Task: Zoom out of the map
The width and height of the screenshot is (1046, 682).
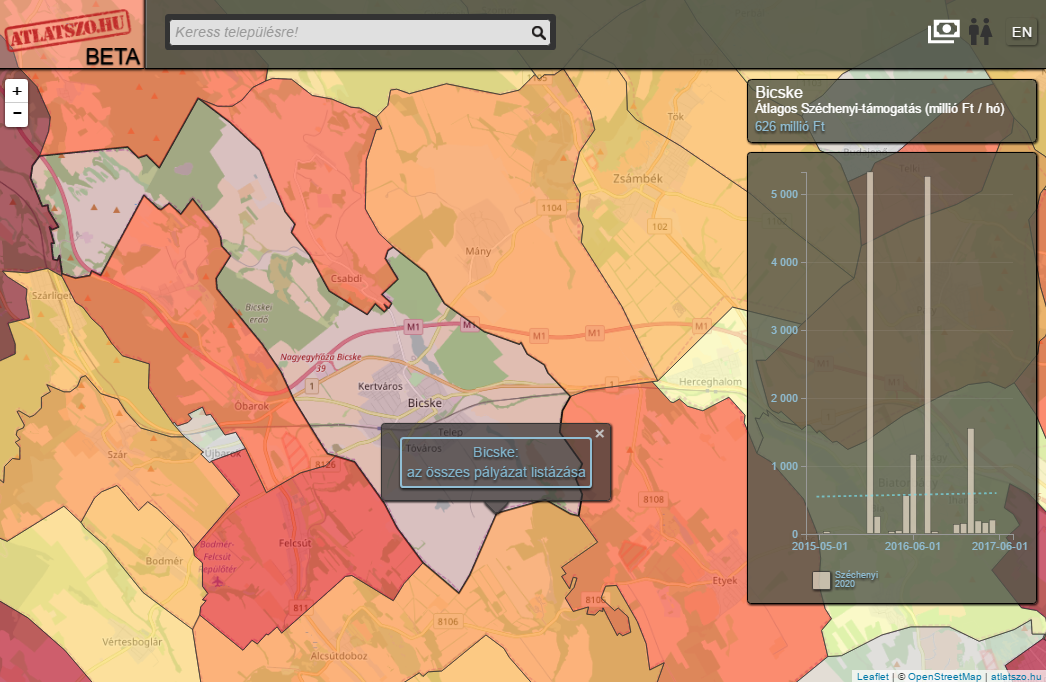Action: point(17,114)
